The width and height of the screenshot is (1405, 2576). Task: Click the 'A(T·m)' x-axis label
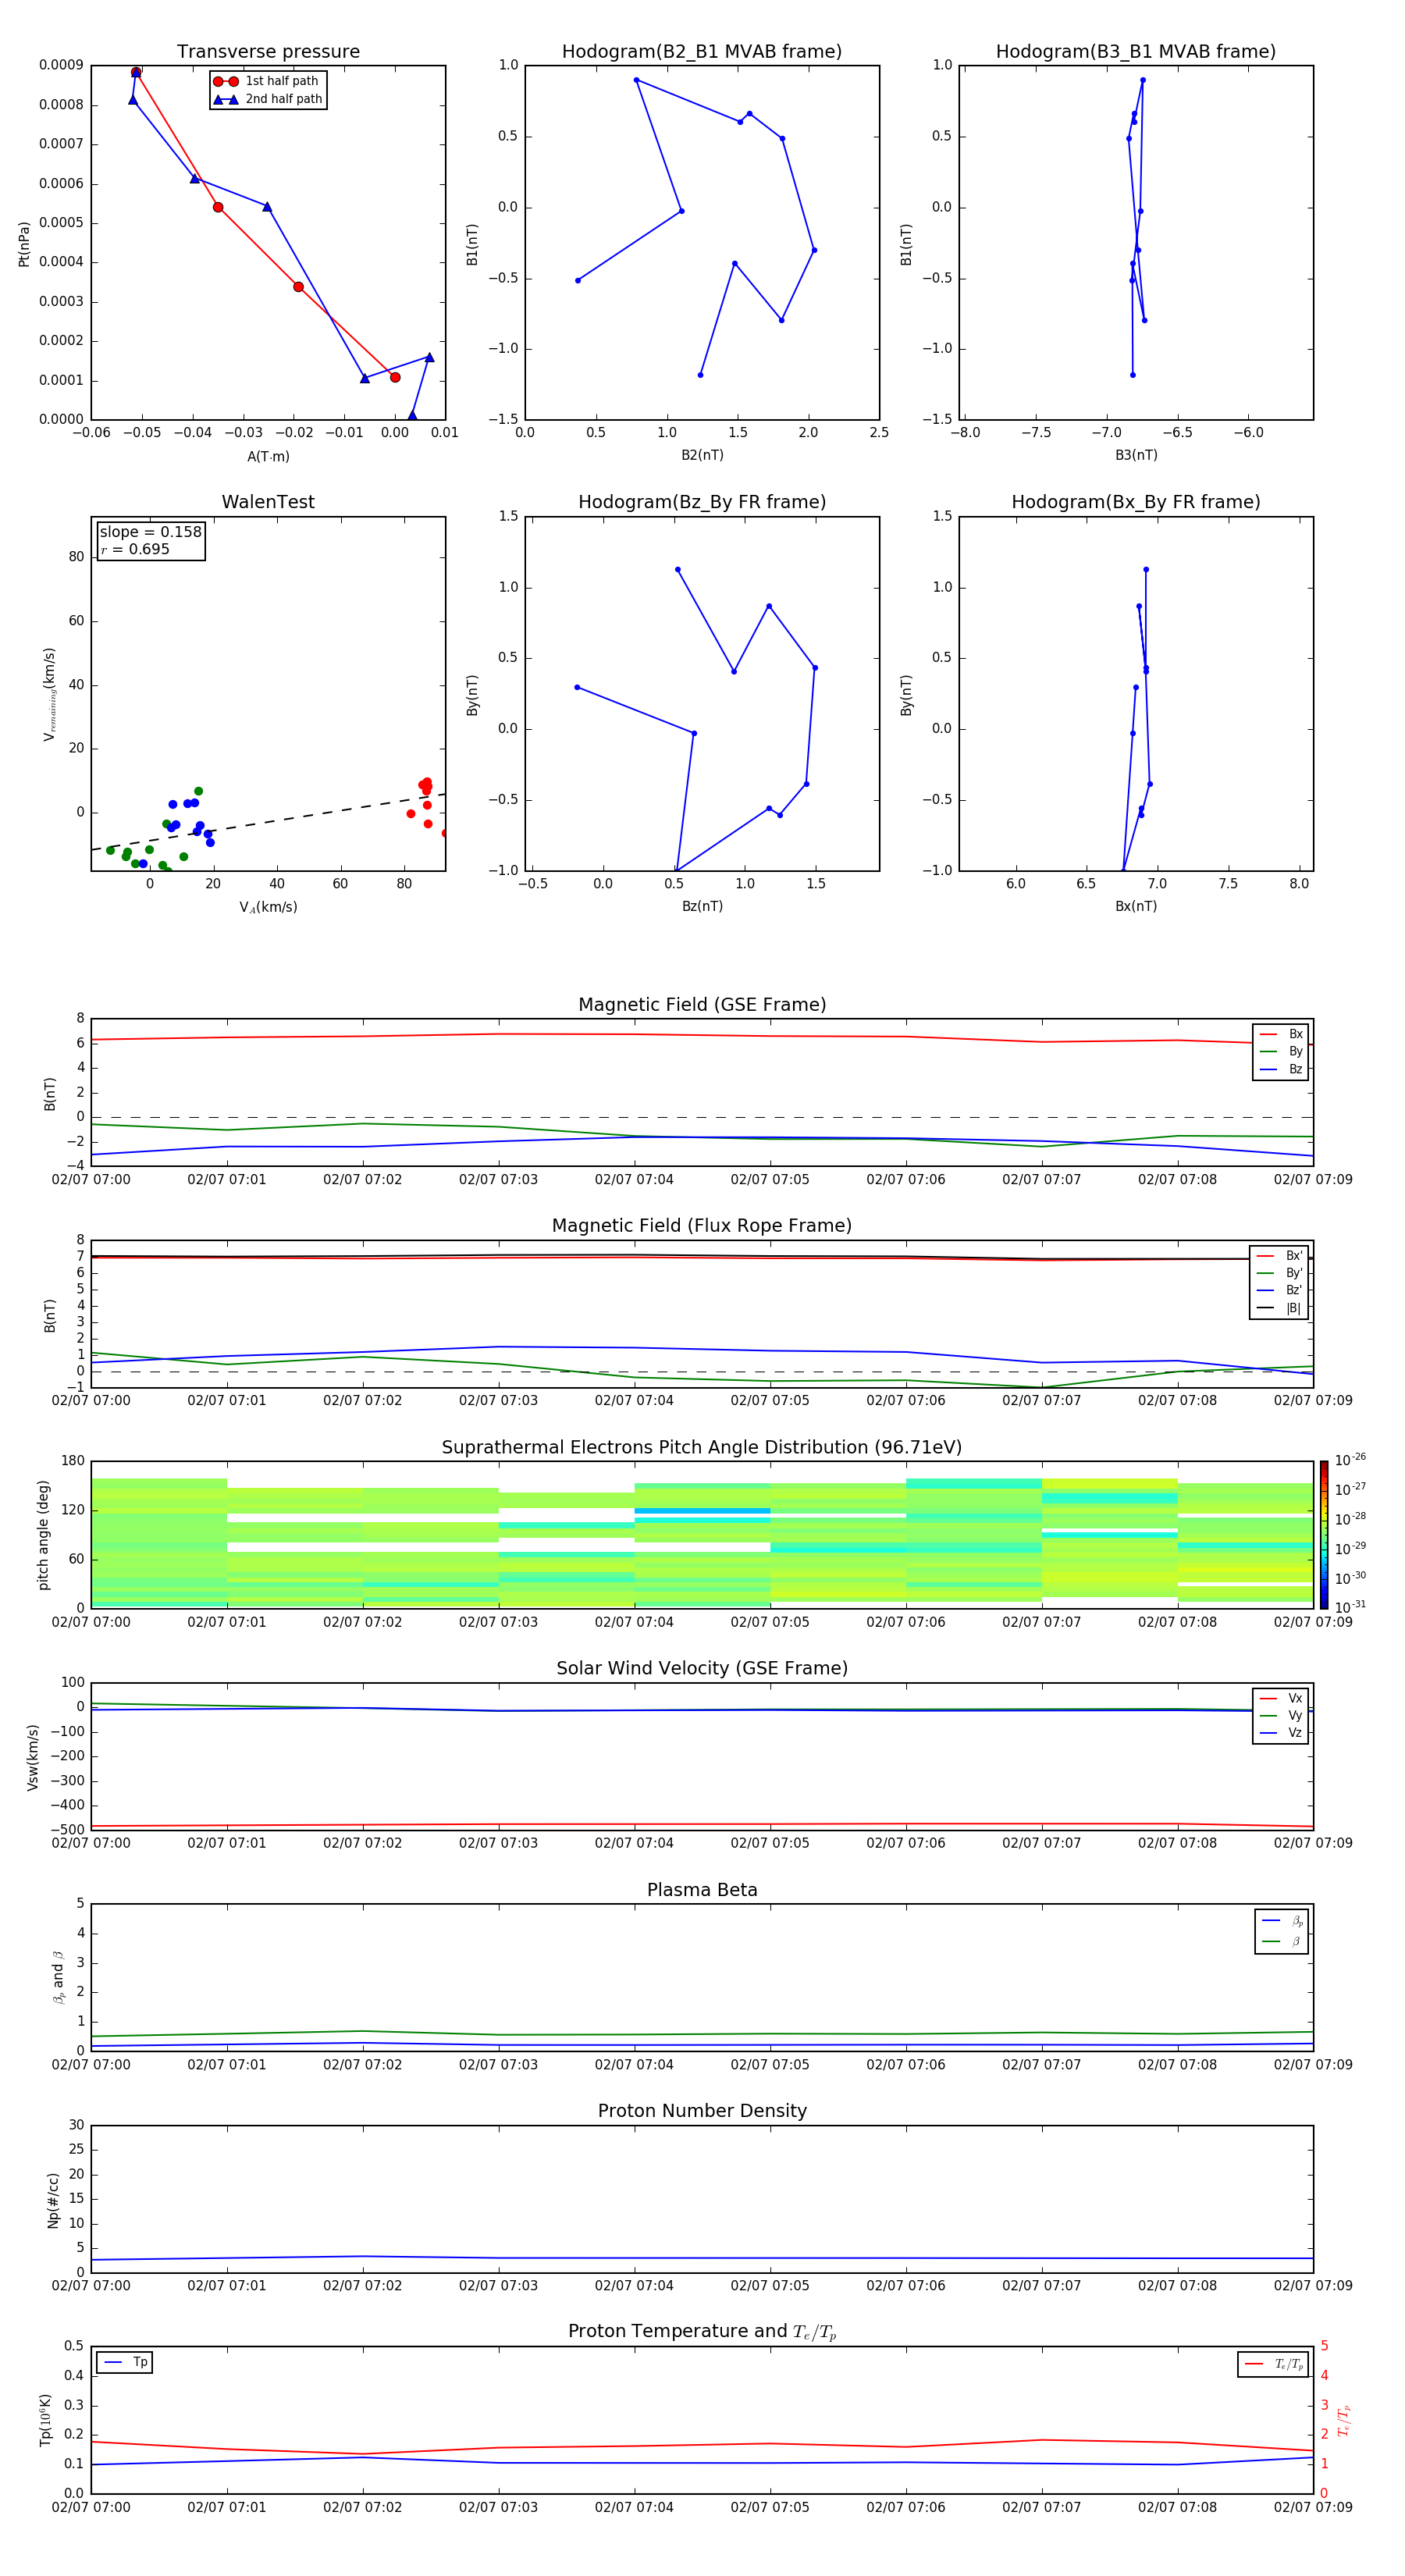[x=268, y=456]
